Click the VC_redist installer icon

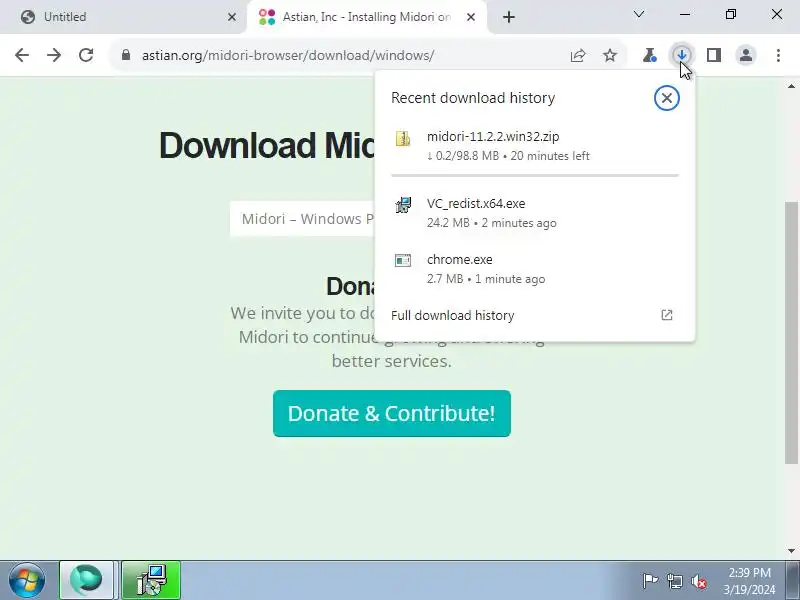(403, 205)
